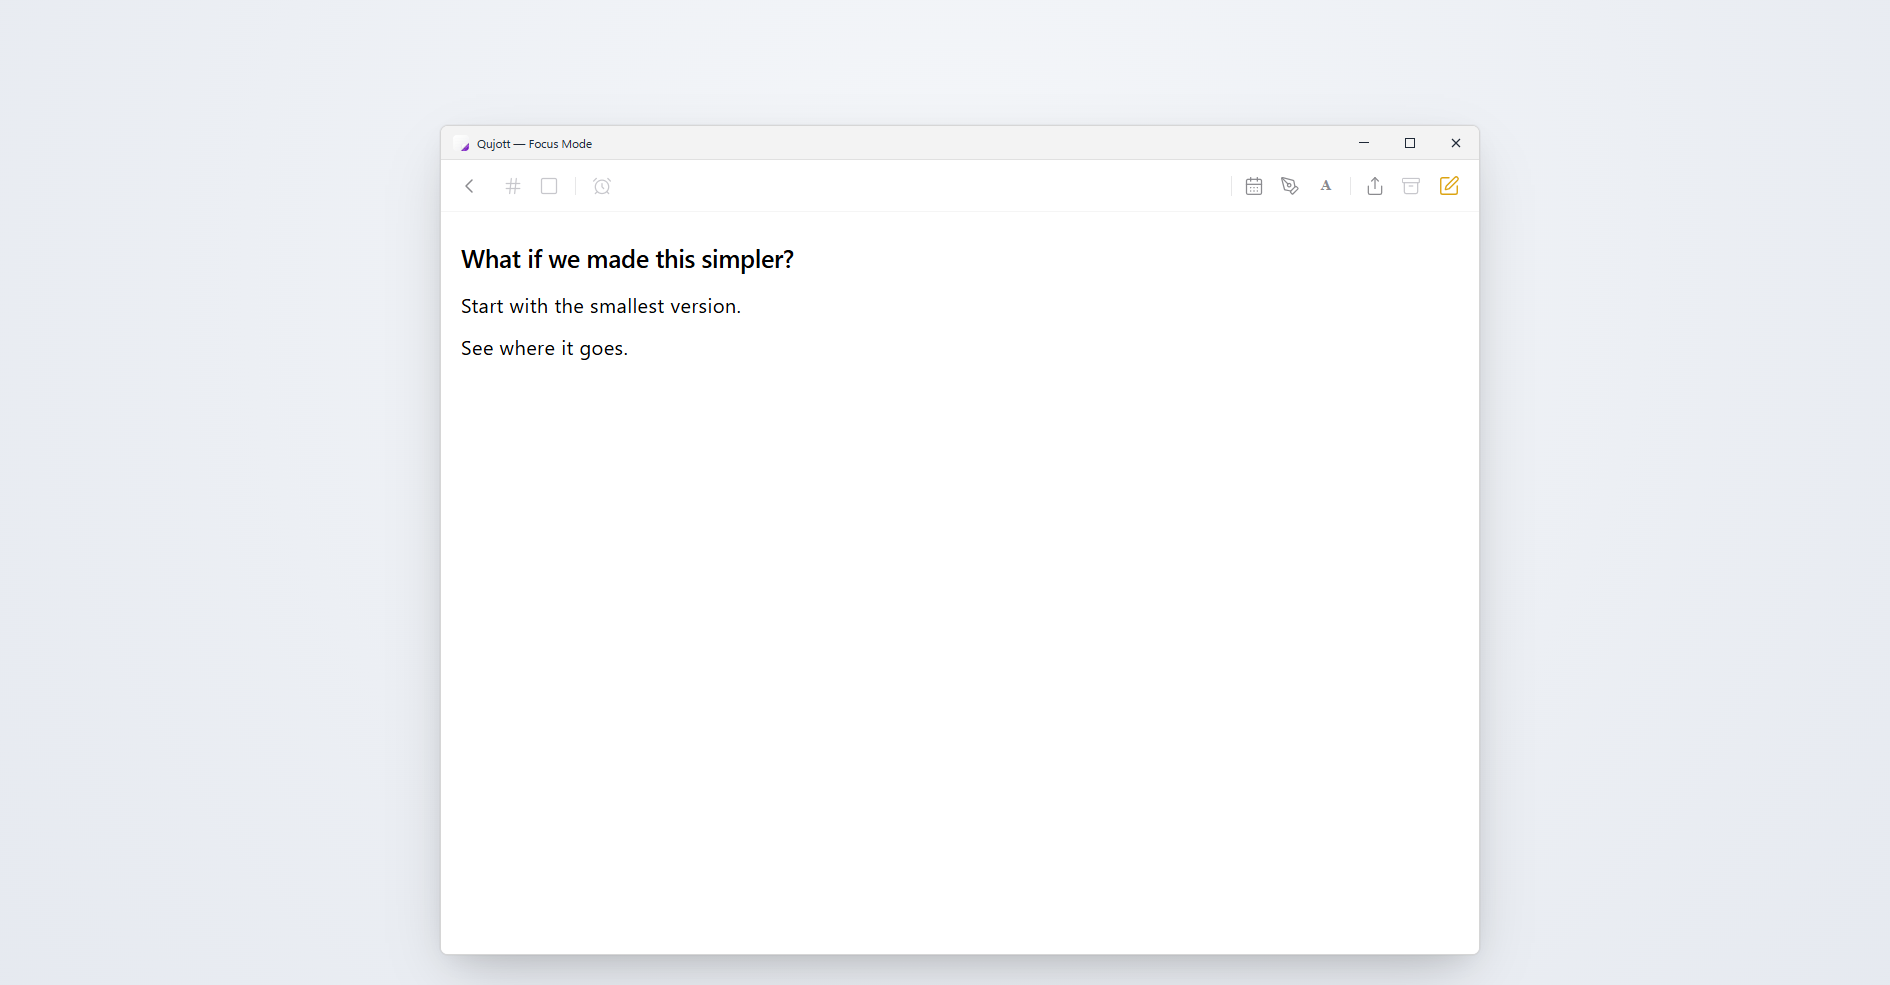This screenshot has height=985, width=1890.
Task: Open the calendar icon in the toolbar
Action: 1254,186
